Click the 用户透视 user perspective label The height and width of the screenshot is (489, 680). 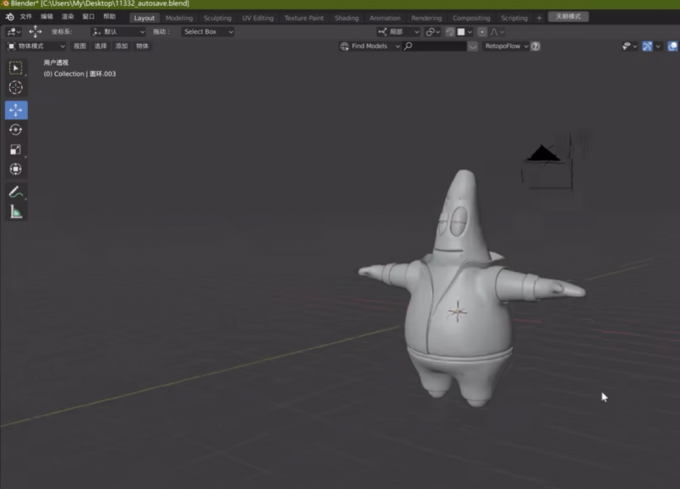pos(56,62)
